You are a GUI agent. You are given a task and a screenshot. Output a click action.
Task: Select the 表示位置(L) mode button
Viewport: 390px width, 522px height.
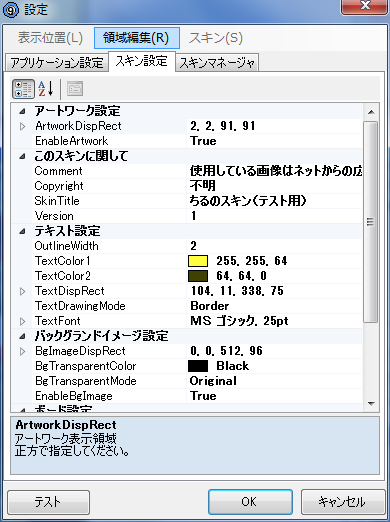pyautogui.click(x=50, y=38)
